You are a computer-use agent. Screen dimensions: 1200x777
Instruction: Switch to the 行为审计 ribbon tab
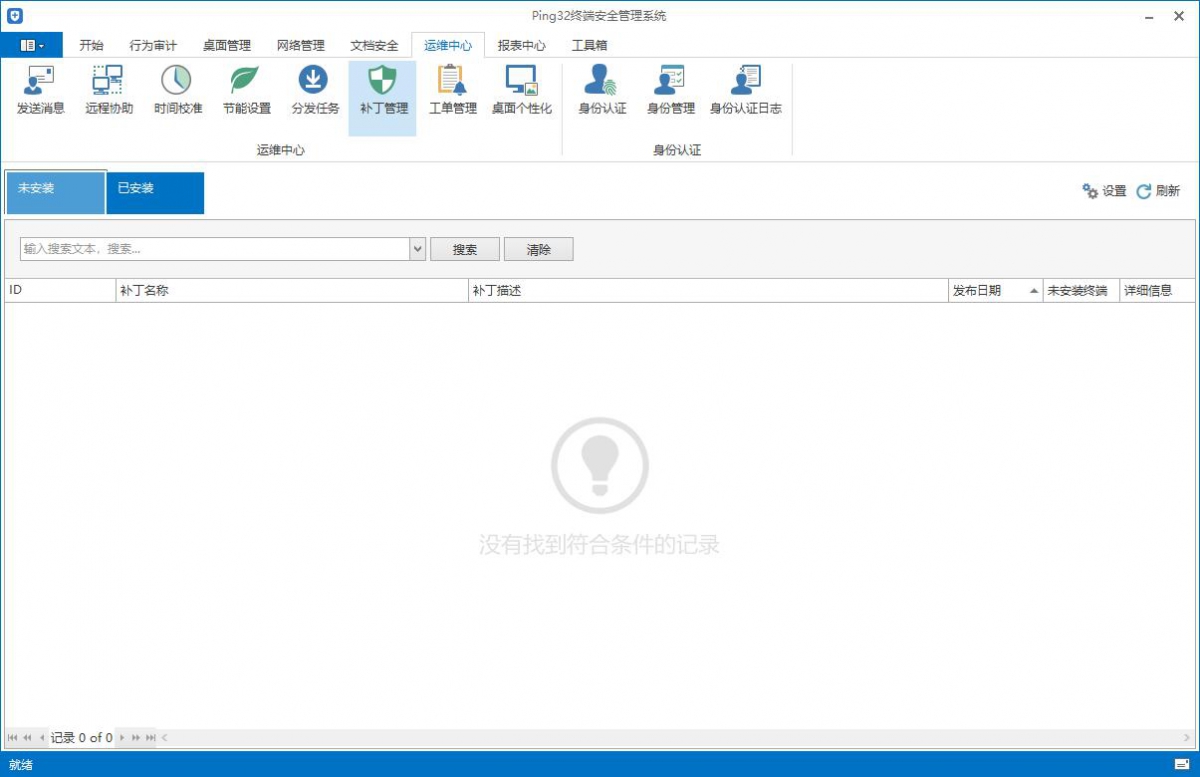click(x=153, y=45)
